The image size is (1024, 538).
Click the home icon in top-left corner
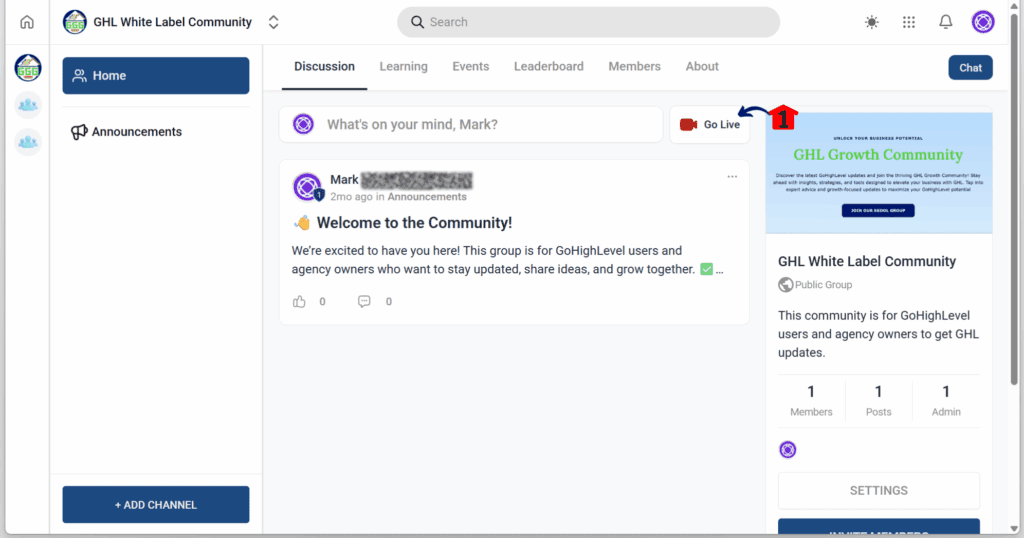[27, 22]
